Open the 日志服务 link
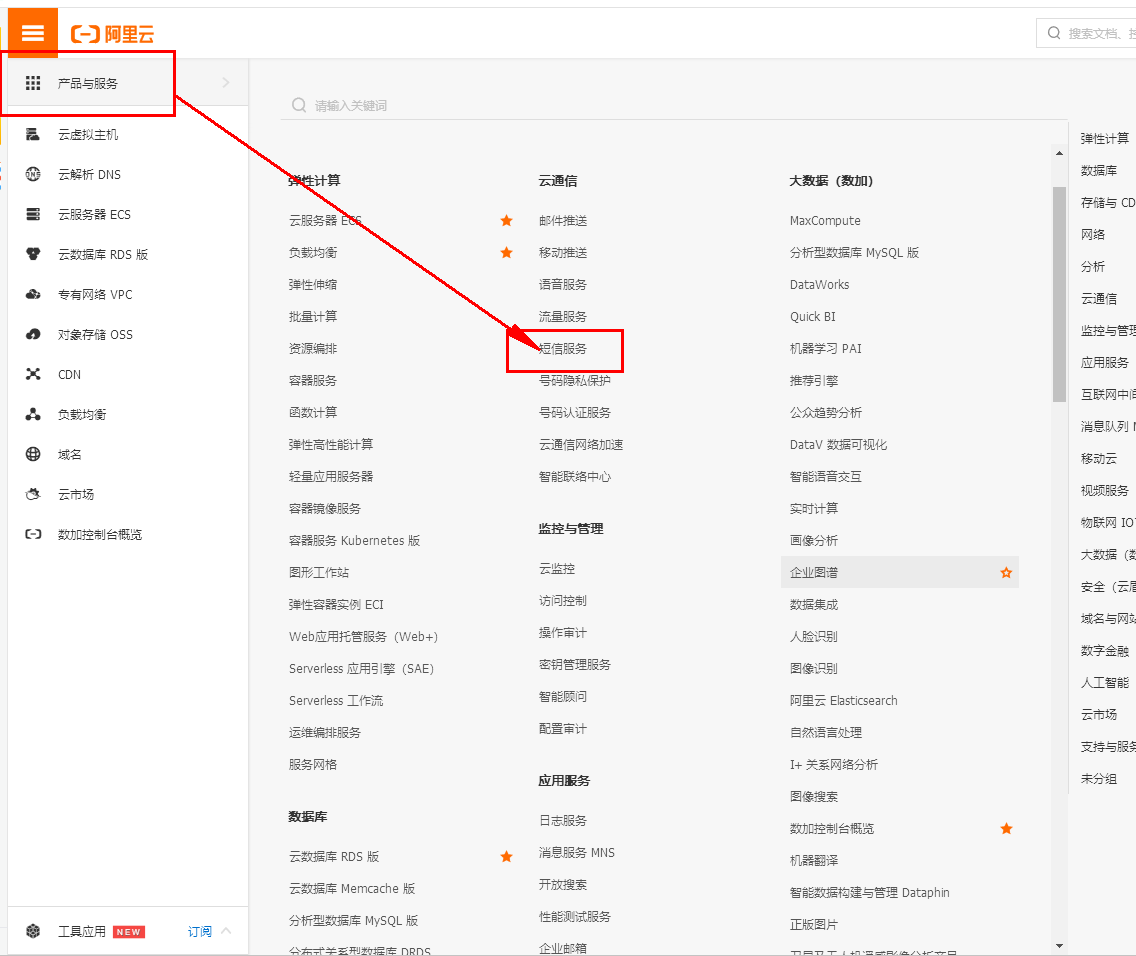 point(563,821)
